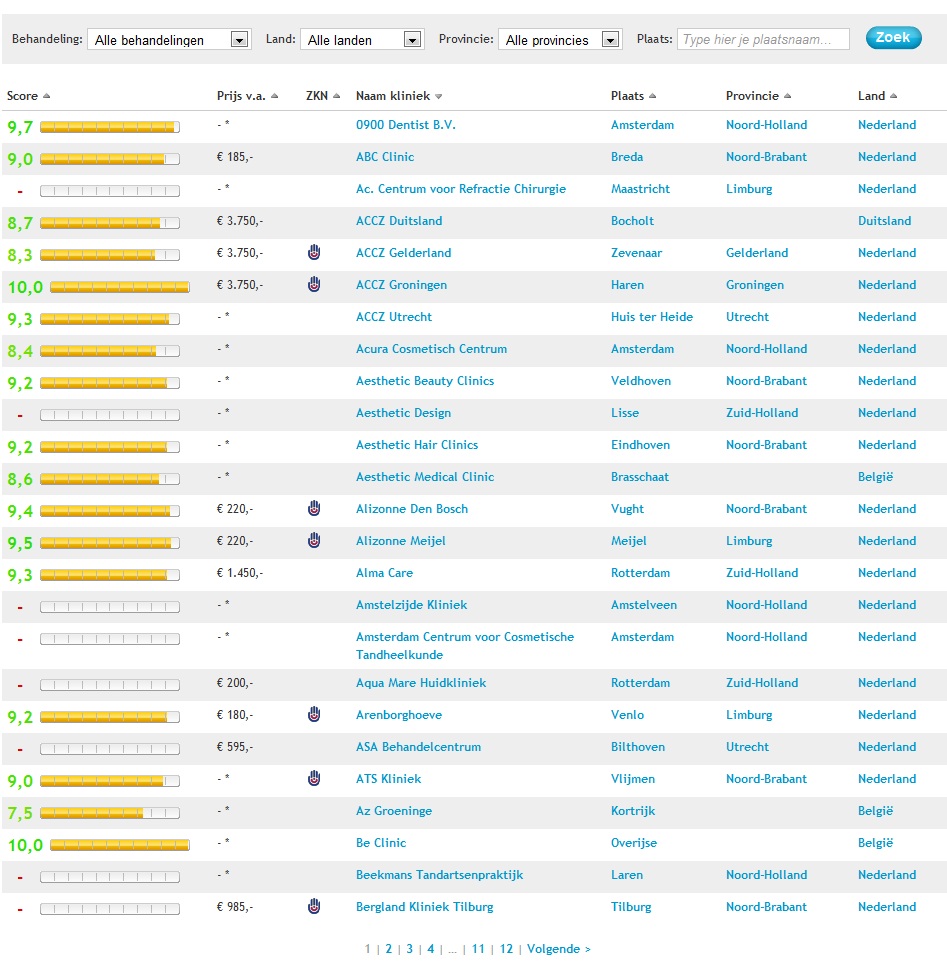Focus the Plaats name input field
947x965 pixels.
[763, 39]
